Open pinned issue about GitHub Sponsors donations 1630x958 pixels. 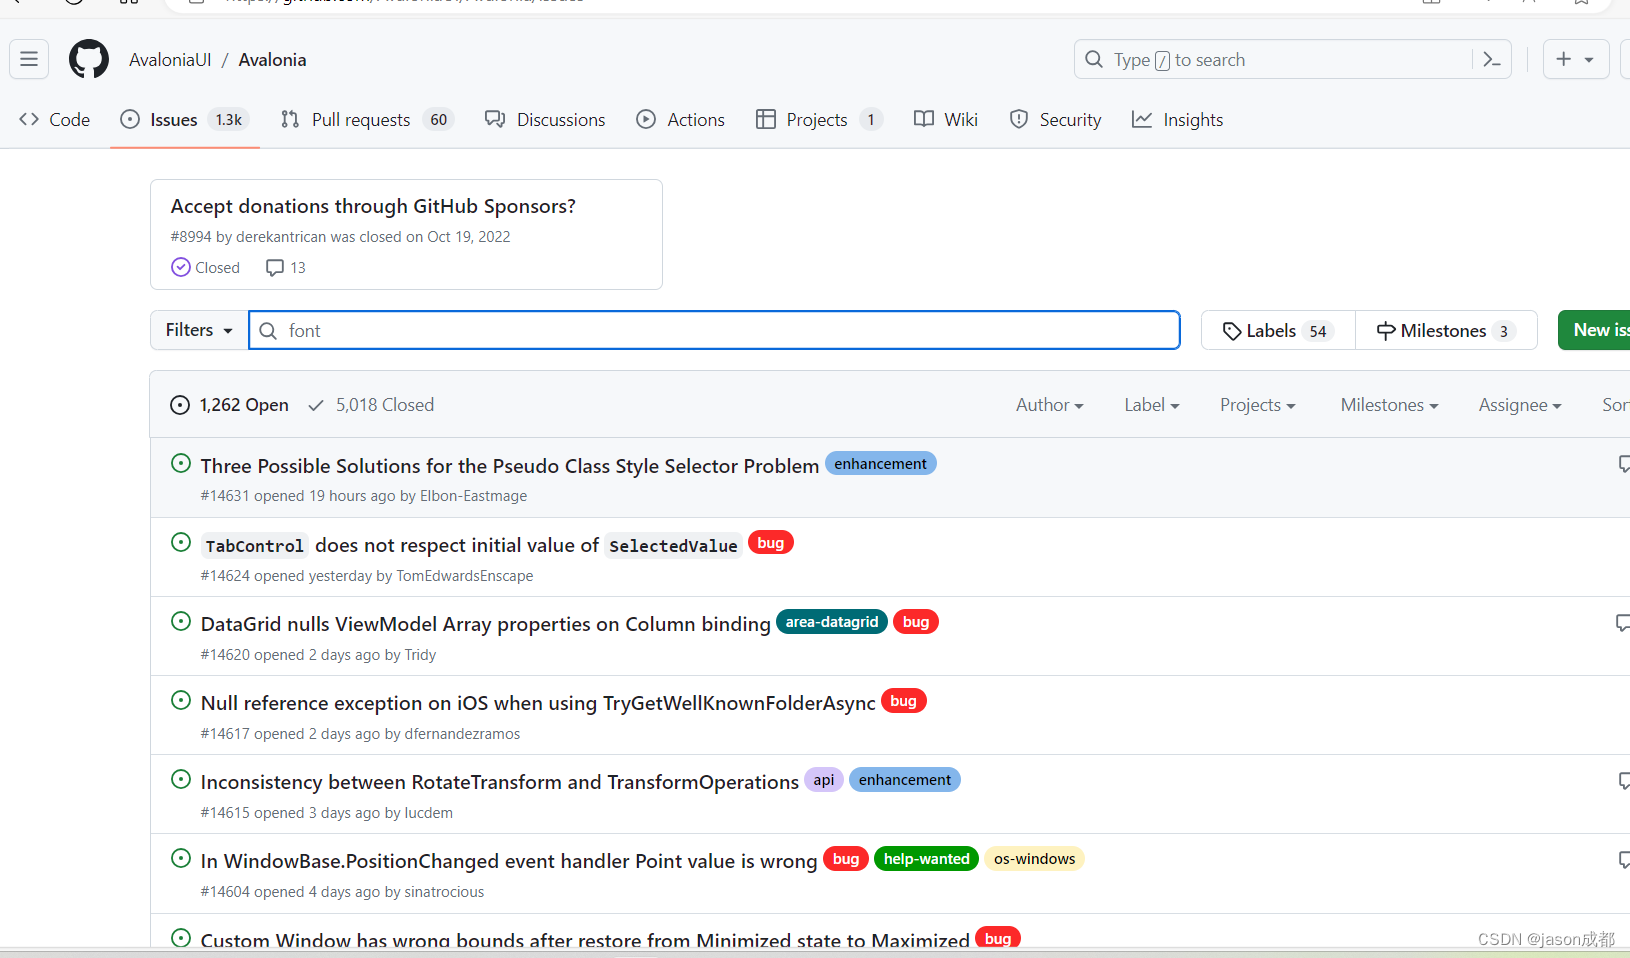(x=373, y=206)
